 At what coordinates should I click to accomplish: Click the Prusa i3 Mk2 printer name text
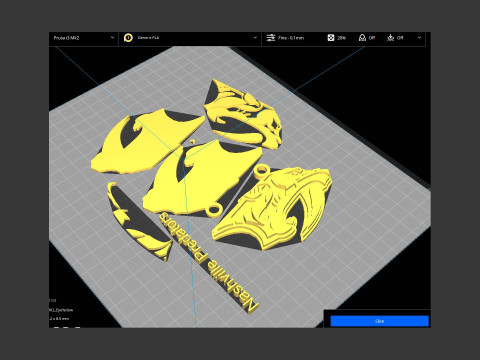67,38
